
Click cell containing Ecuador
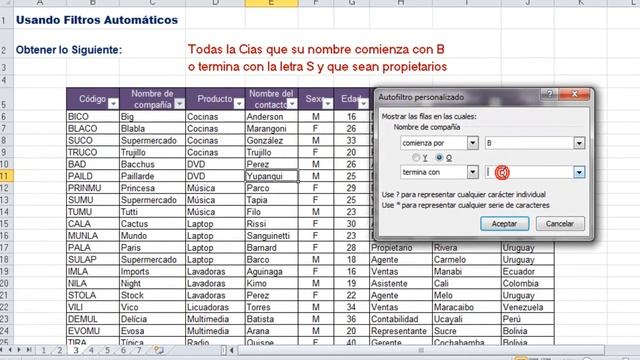527,272
